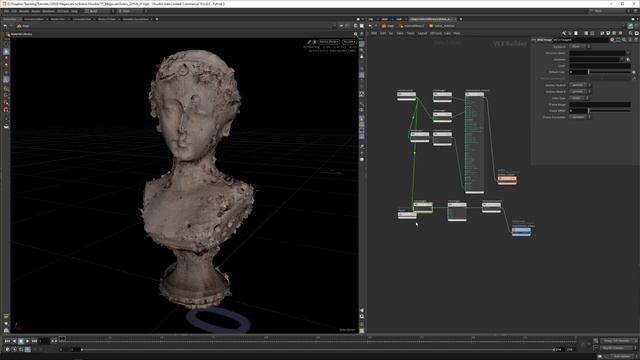This screenshot has height=360, width=640.
Task: Click the statue_material path segment
Action: coord(442,26)
